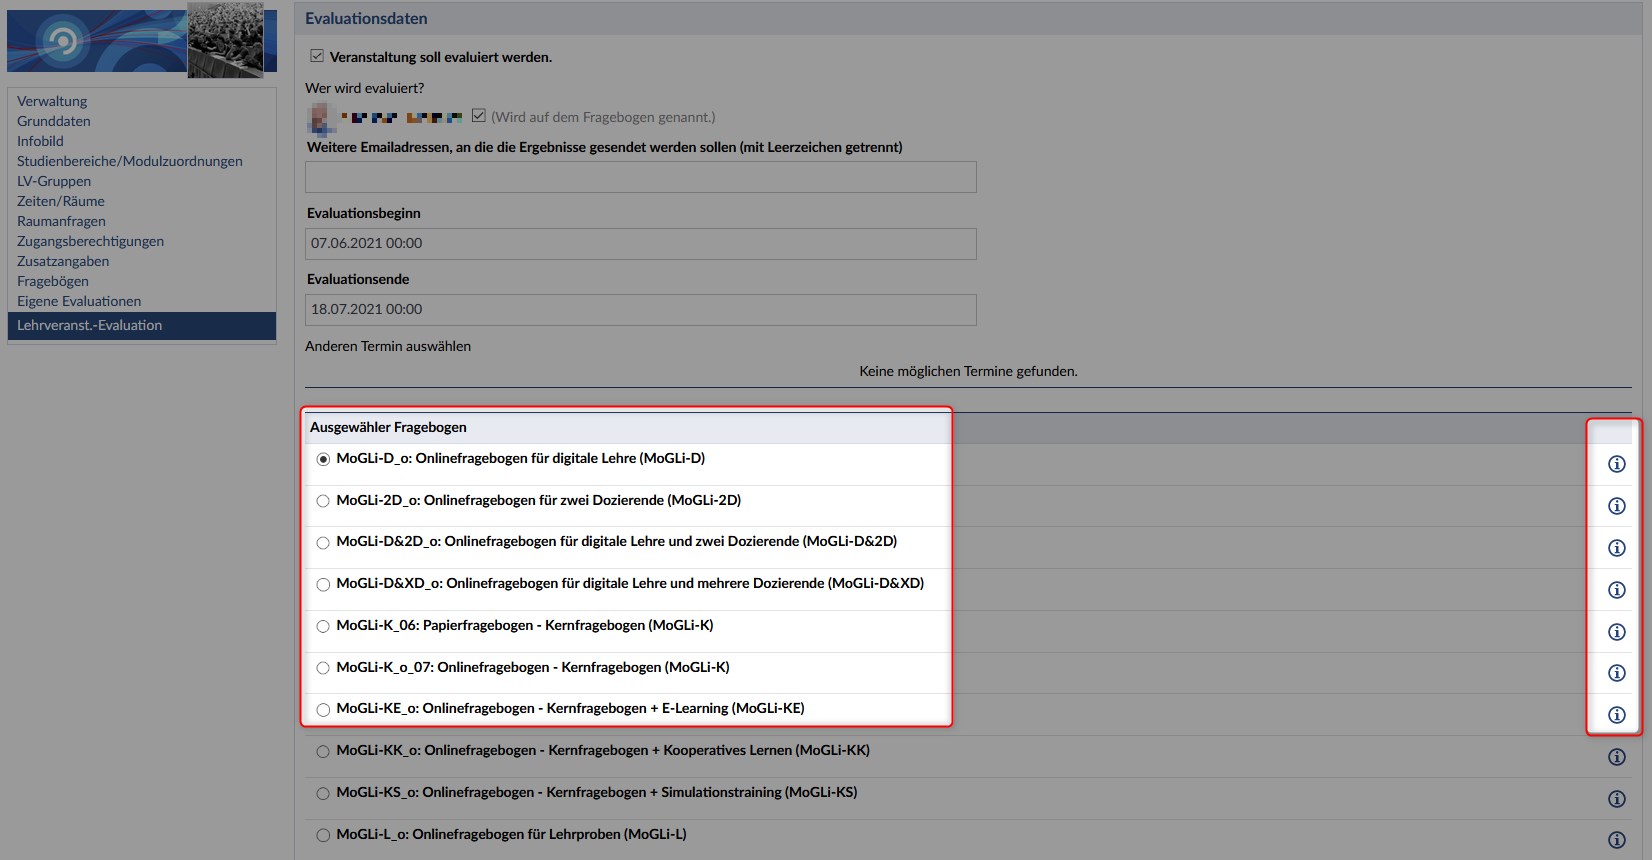
Task: Open Eigene Evaluationen sidebar link
Action: 79,301
